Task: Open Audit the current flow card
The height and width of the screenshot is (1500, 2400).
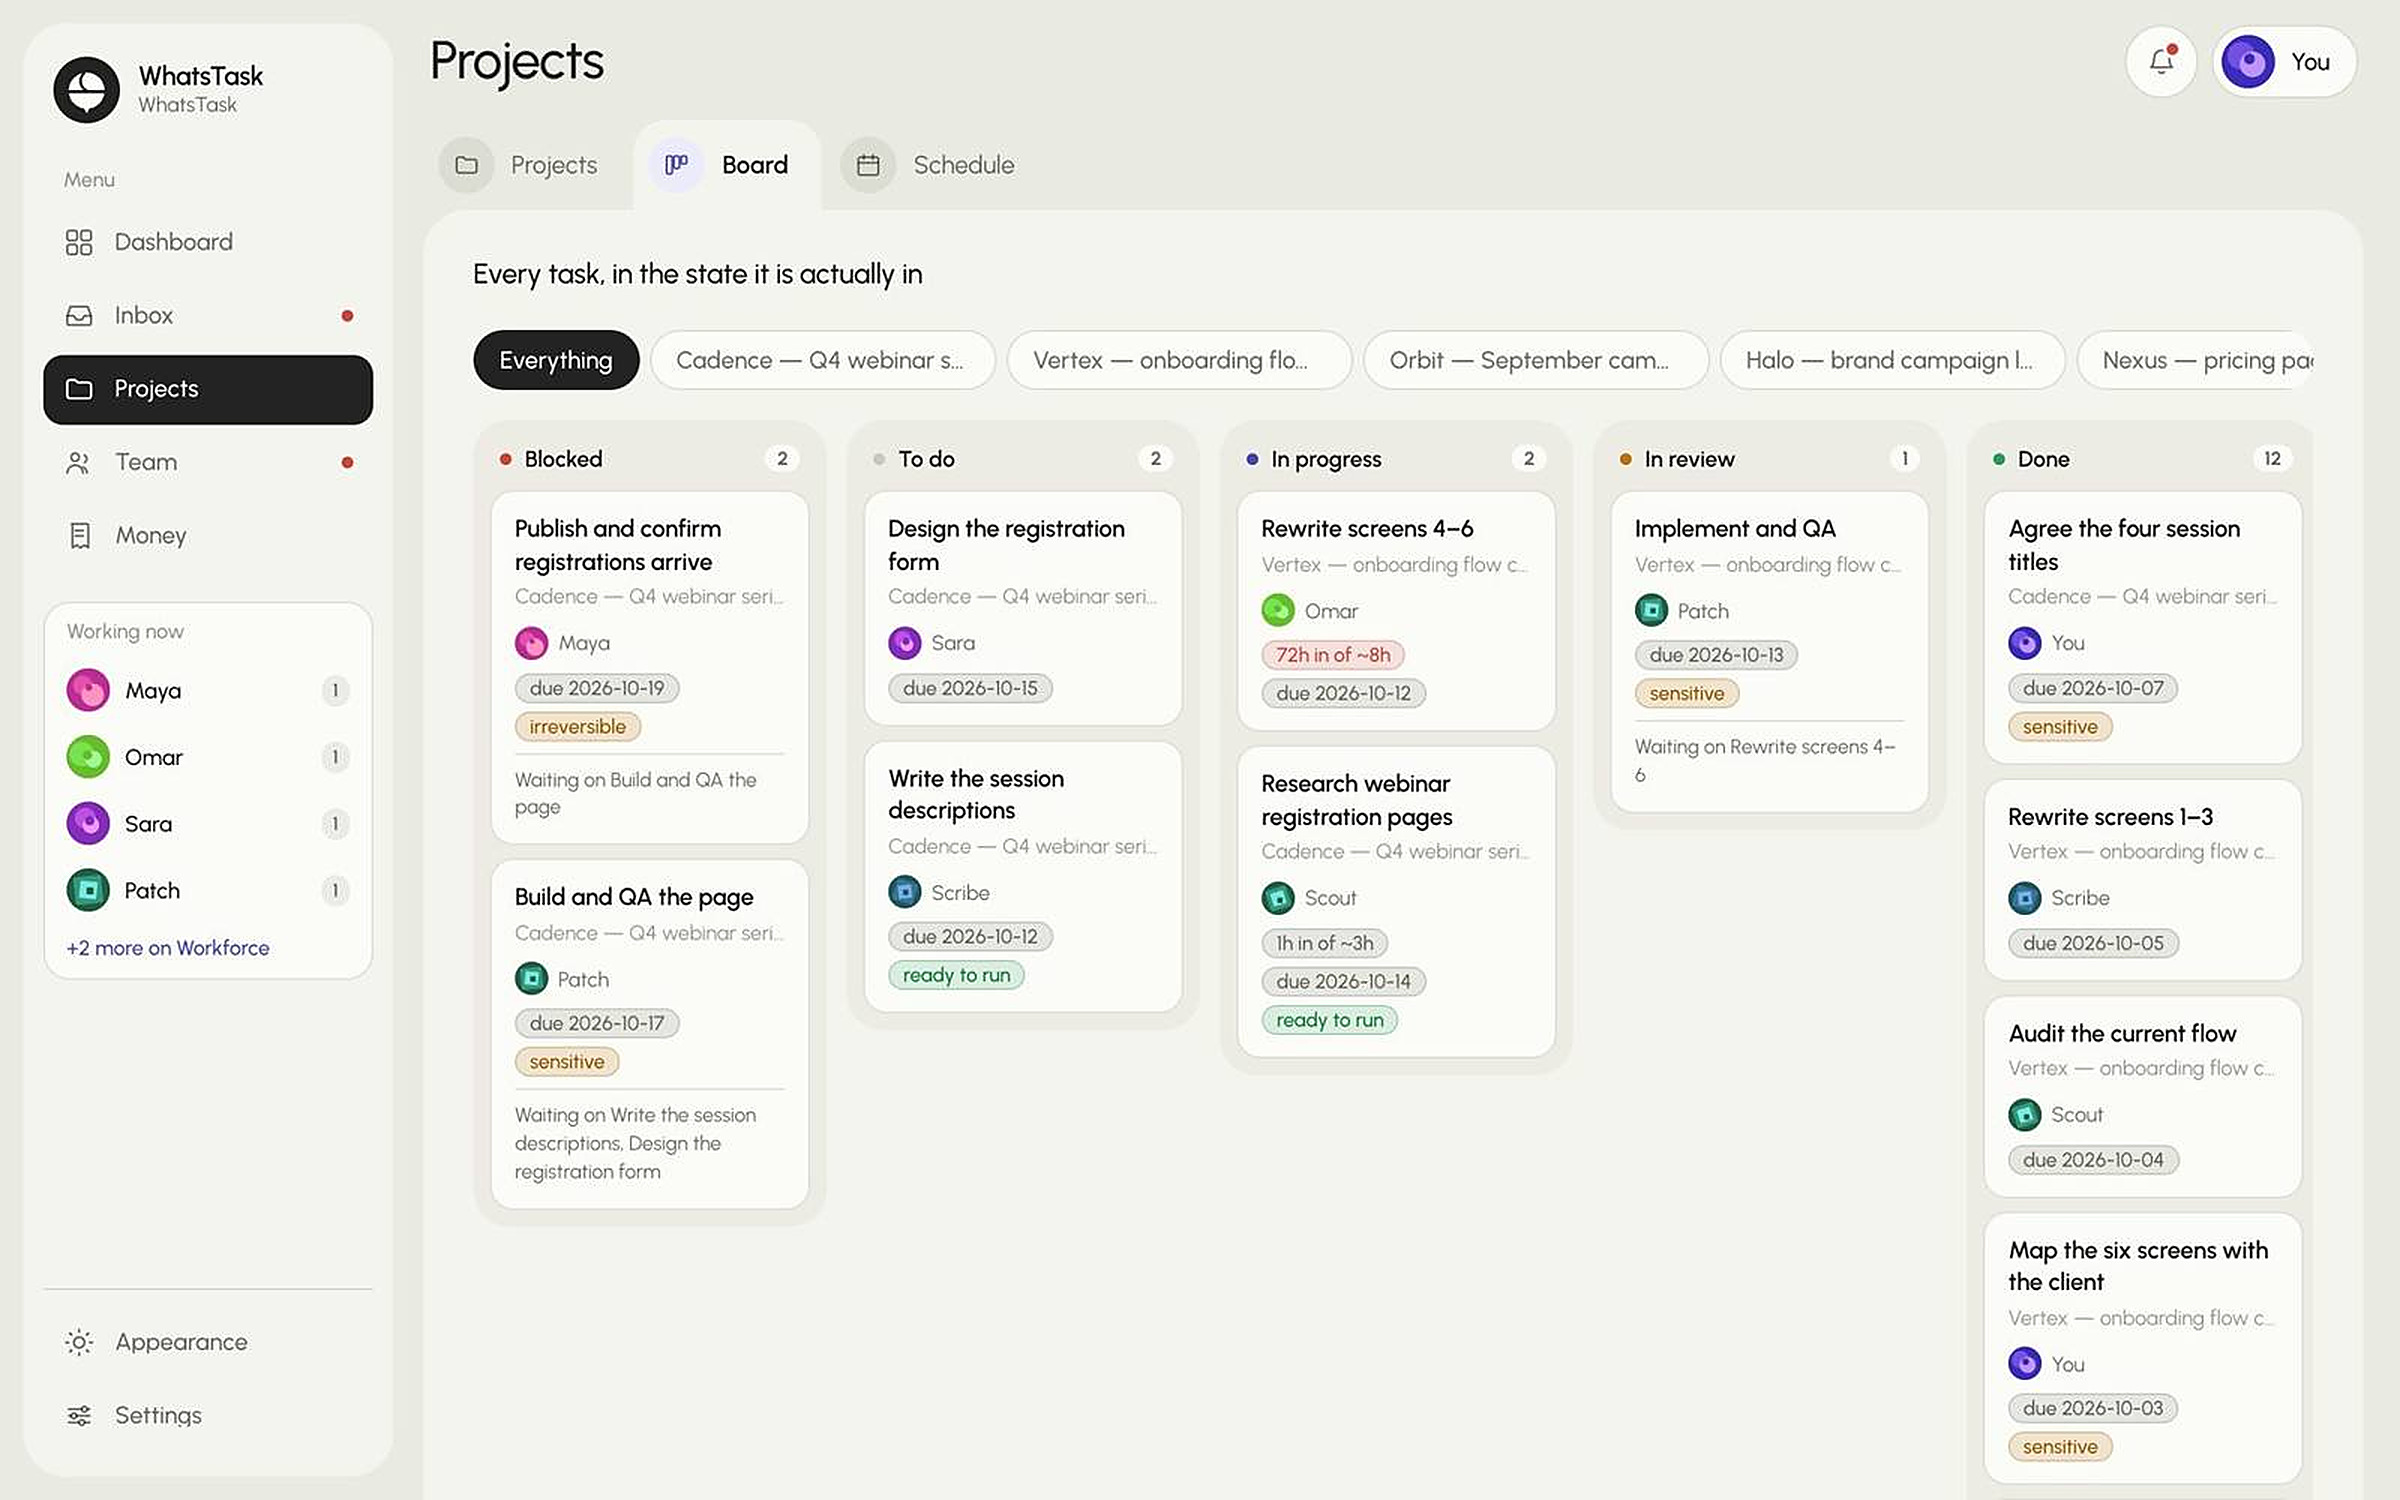Action: point(2142,1096)
